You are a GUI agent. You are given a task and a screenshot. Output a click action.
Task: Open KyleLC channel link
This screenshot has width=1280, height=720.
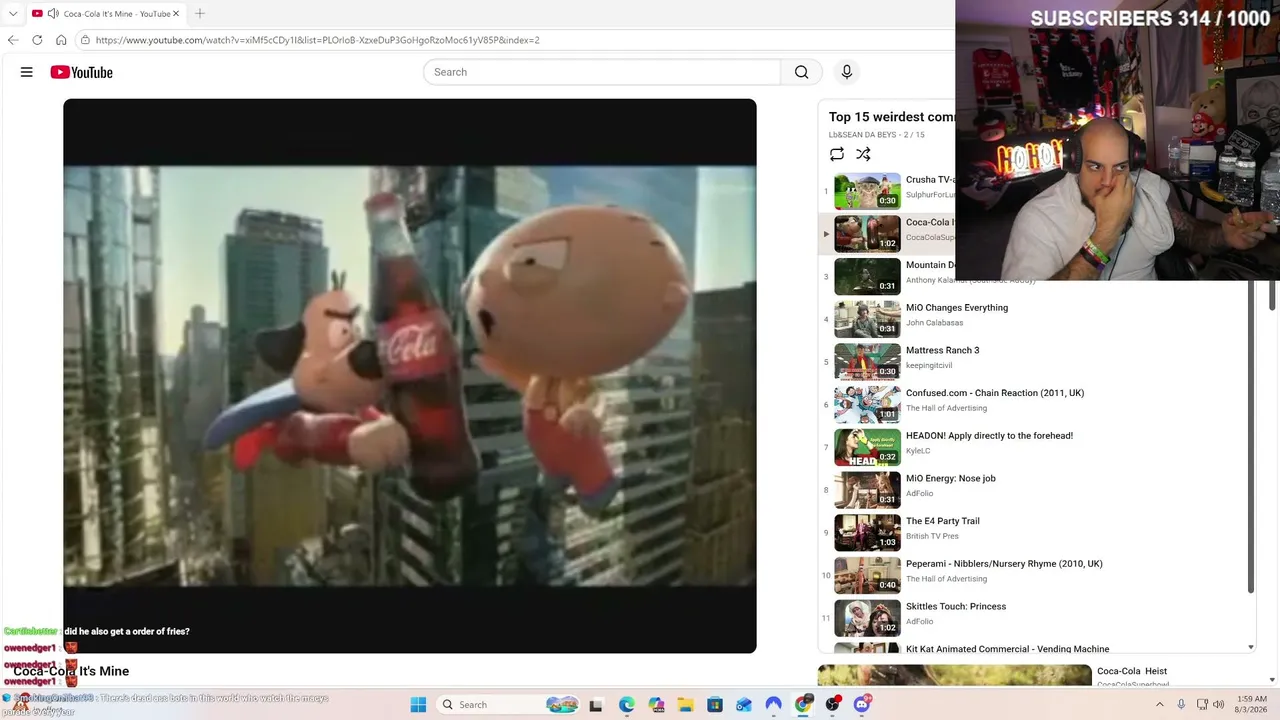coord(918,451)
